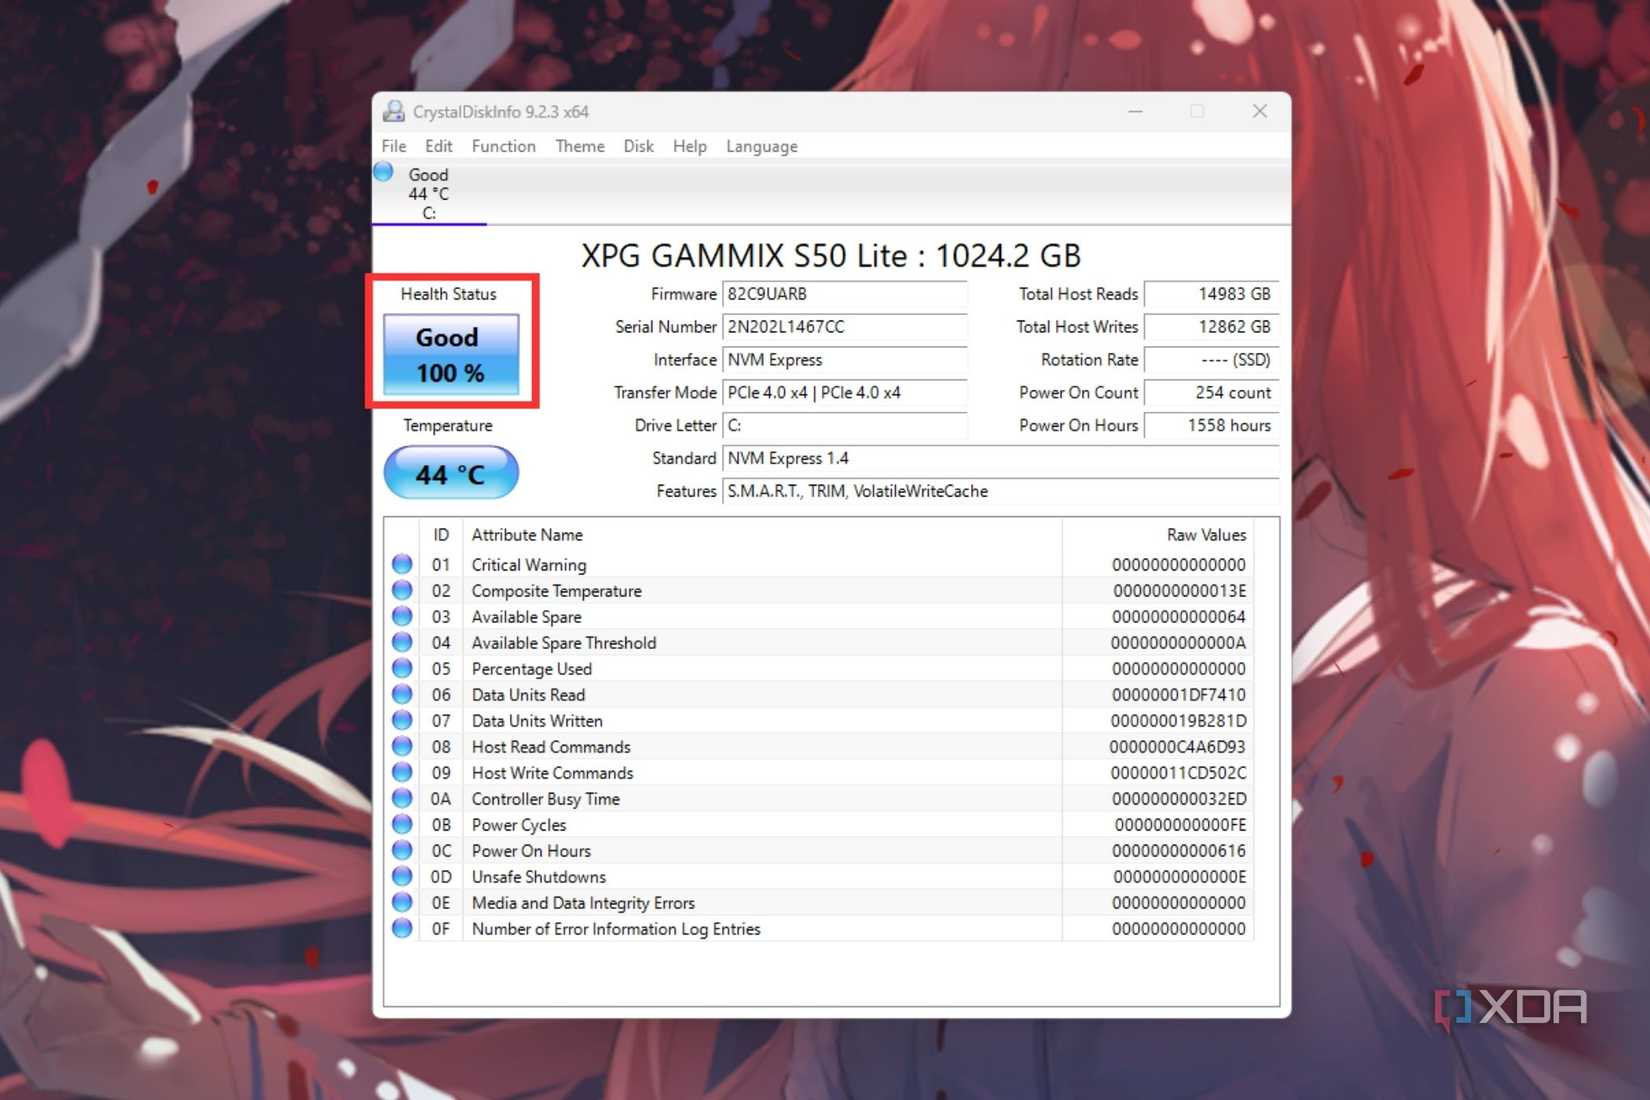Click the status orb for Host Read Commands

tap(402, 746)
